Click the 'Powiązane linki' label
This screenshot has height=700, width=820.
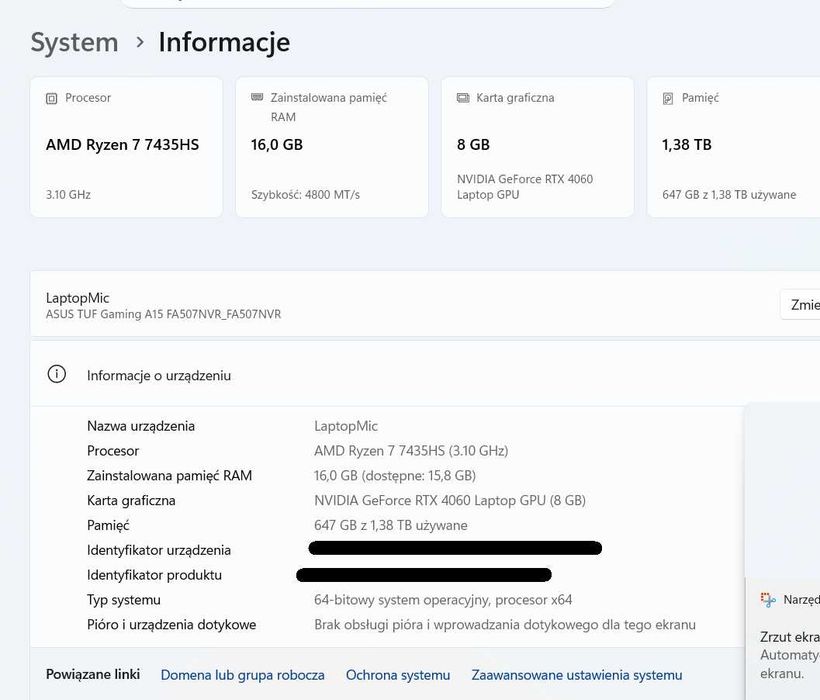93,674
